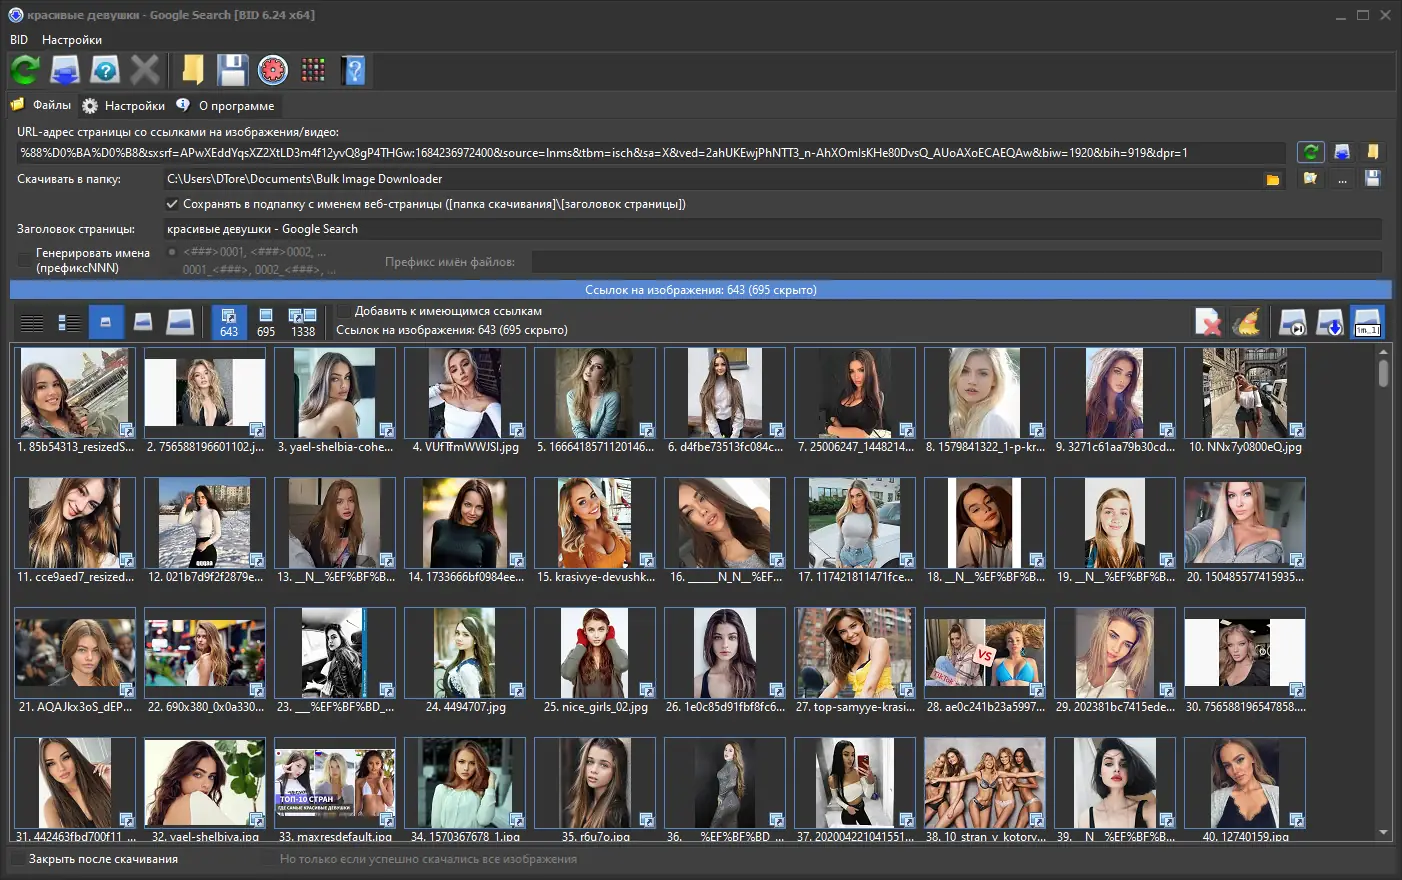Image resolution: width=1402 pixels, height=880 pixels.
Task: Click the vertical scrollbar of thumbnail list
Action: click(x=1384, y=592)
